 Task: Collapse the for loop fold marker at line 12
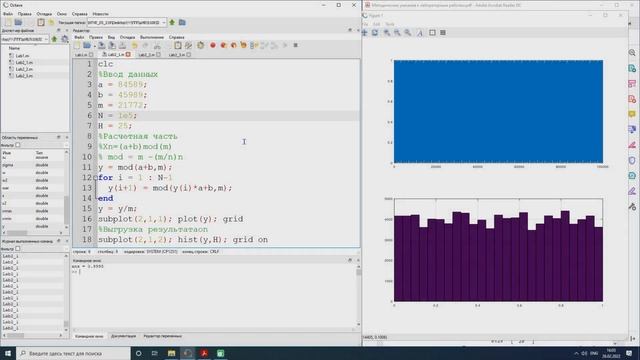click(95, 178)
